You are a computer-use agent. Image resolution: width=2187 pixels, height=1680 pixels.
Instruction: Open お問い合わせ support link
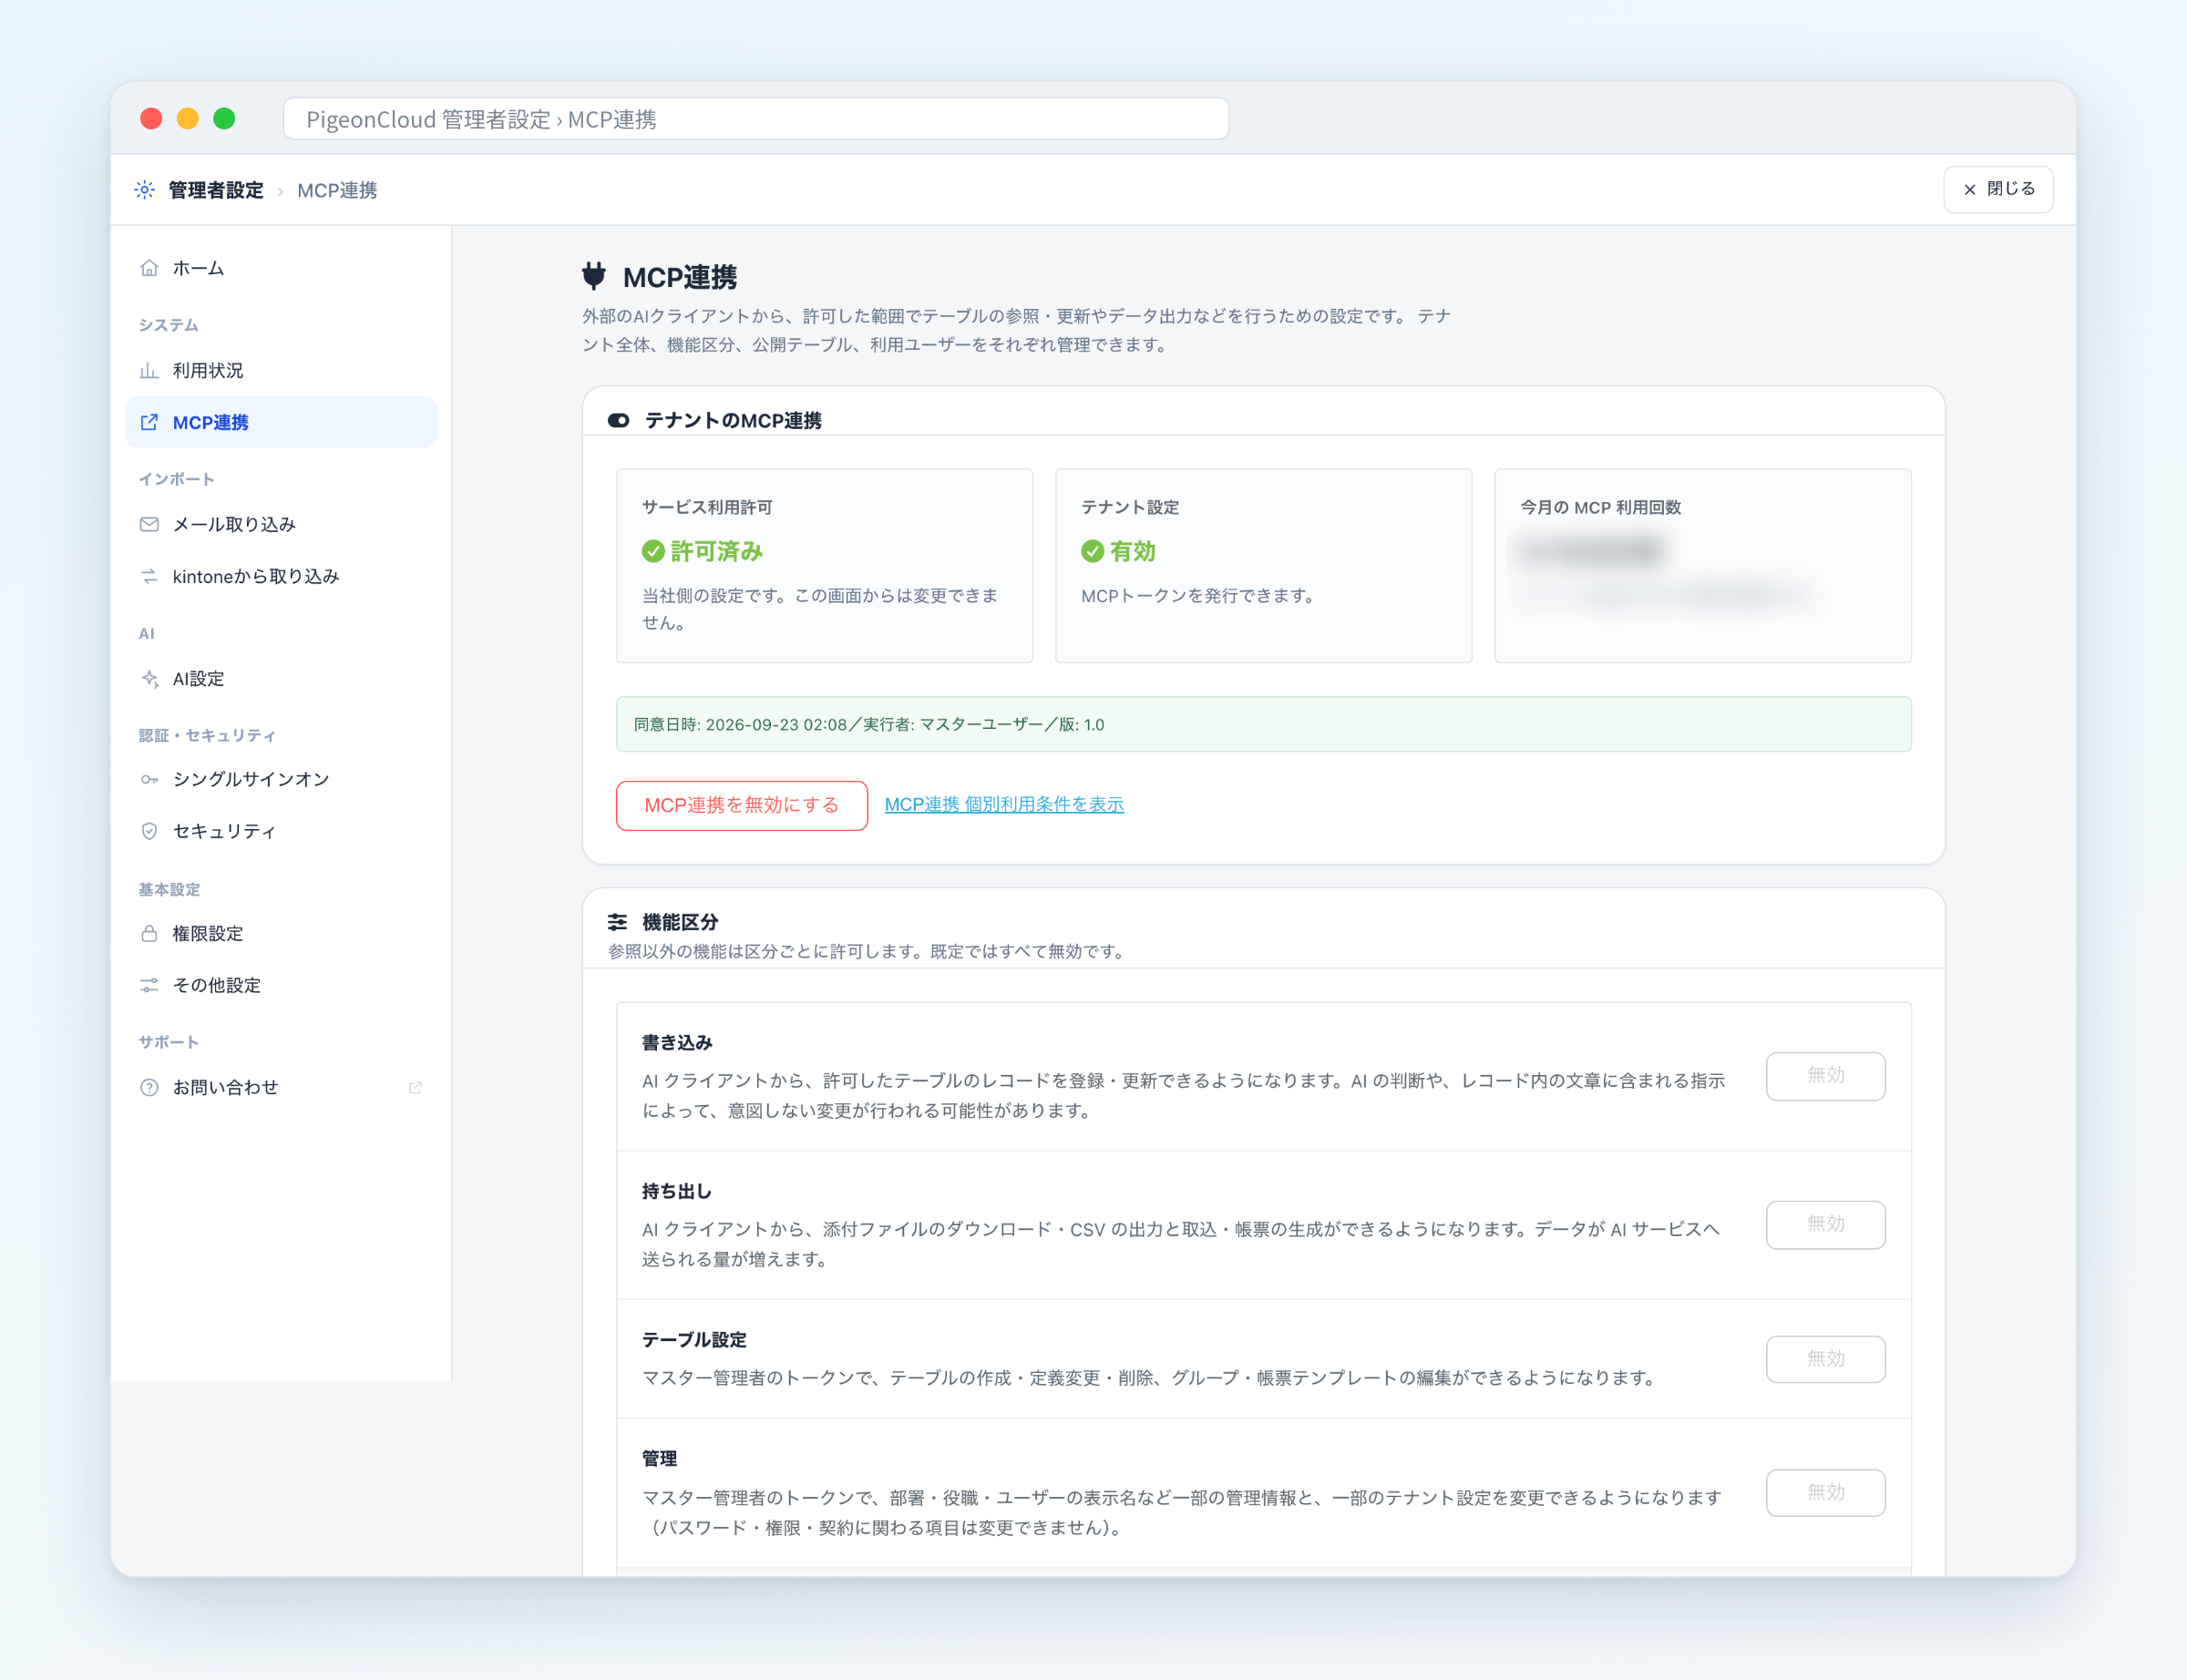[x=281, y=1087]
